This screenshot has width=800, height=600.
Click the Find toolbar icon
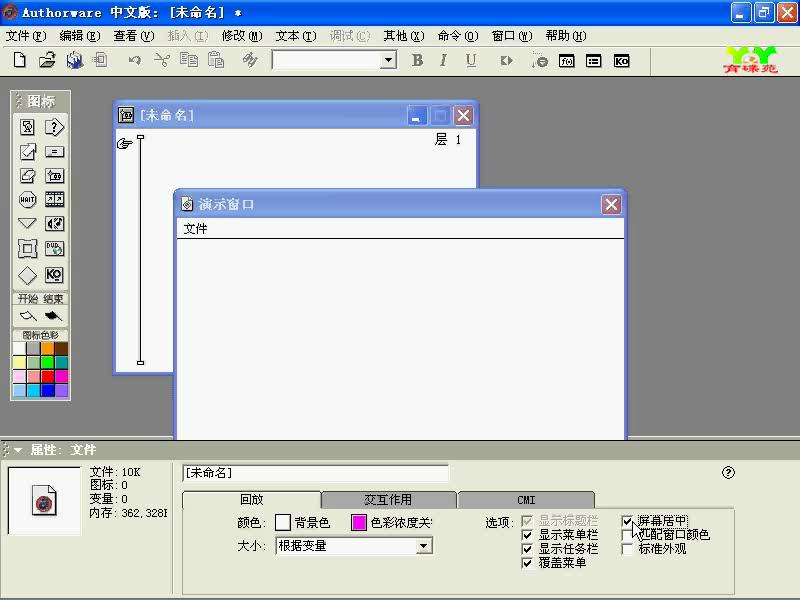pos(250,60)
